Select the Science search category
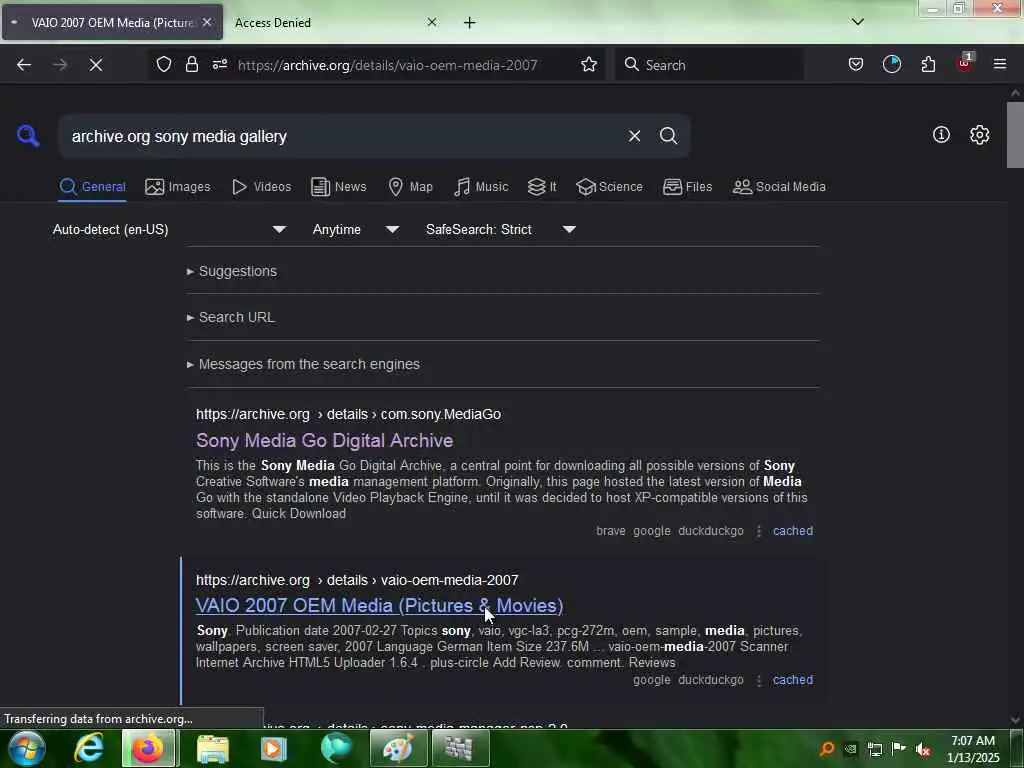This screenshot has width=1024, height=768. pyautogui.click(x=609, y=187)
